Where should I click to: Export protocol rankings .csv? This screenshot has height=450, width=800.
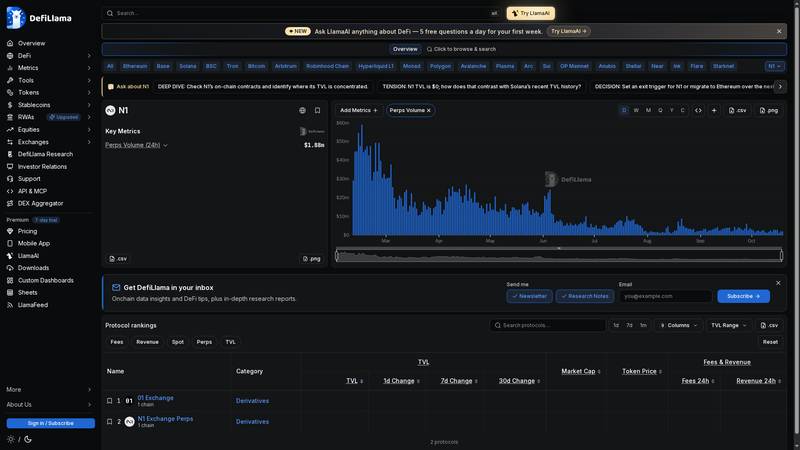(769, 325)
